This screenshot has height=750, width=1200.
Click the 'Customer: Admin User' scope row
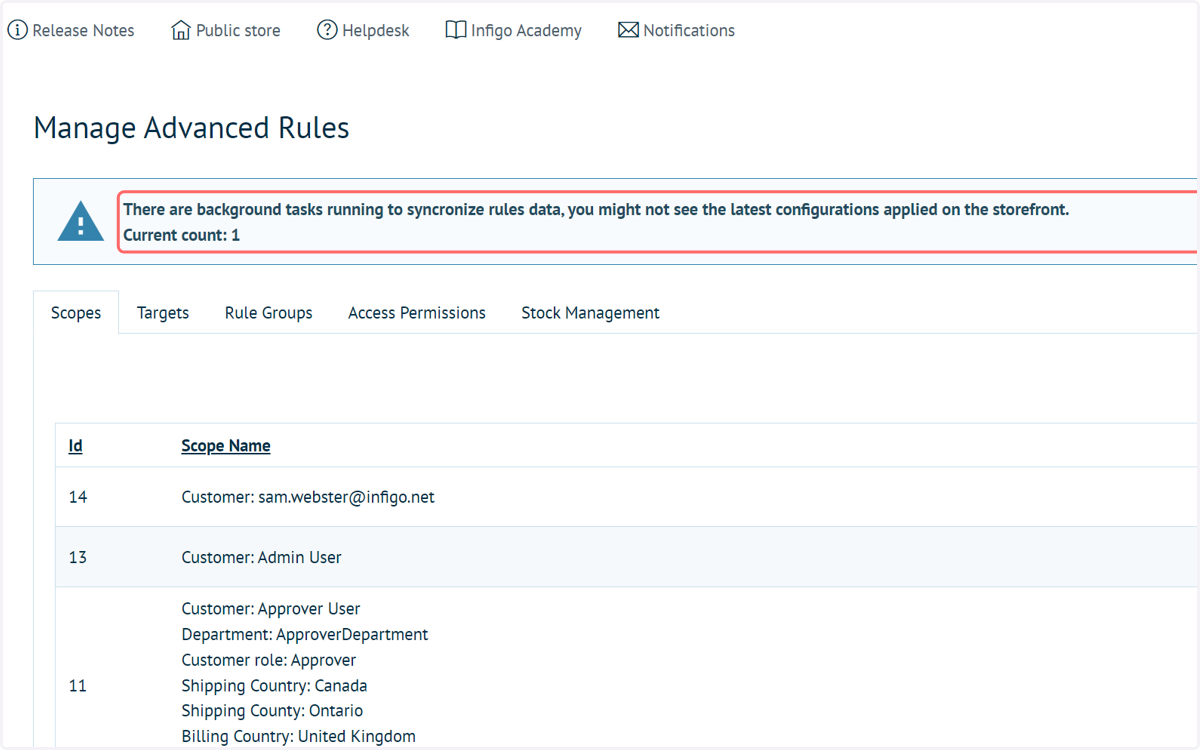click(261, 558)
